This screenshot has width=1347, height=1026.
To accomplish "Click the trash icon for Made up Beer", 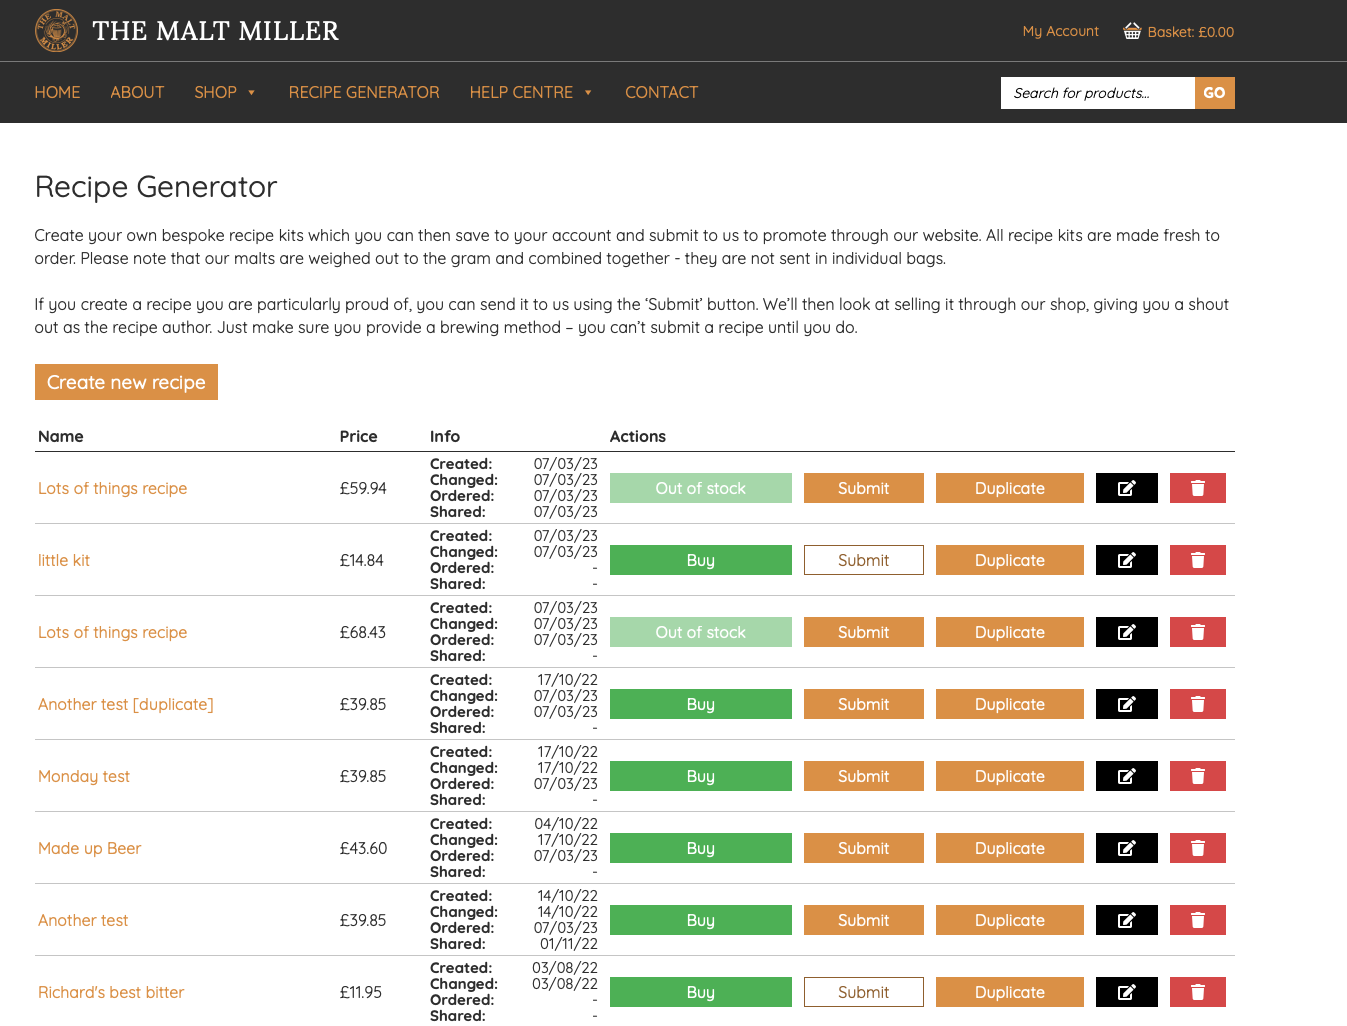I will [x=1197, y=848].
